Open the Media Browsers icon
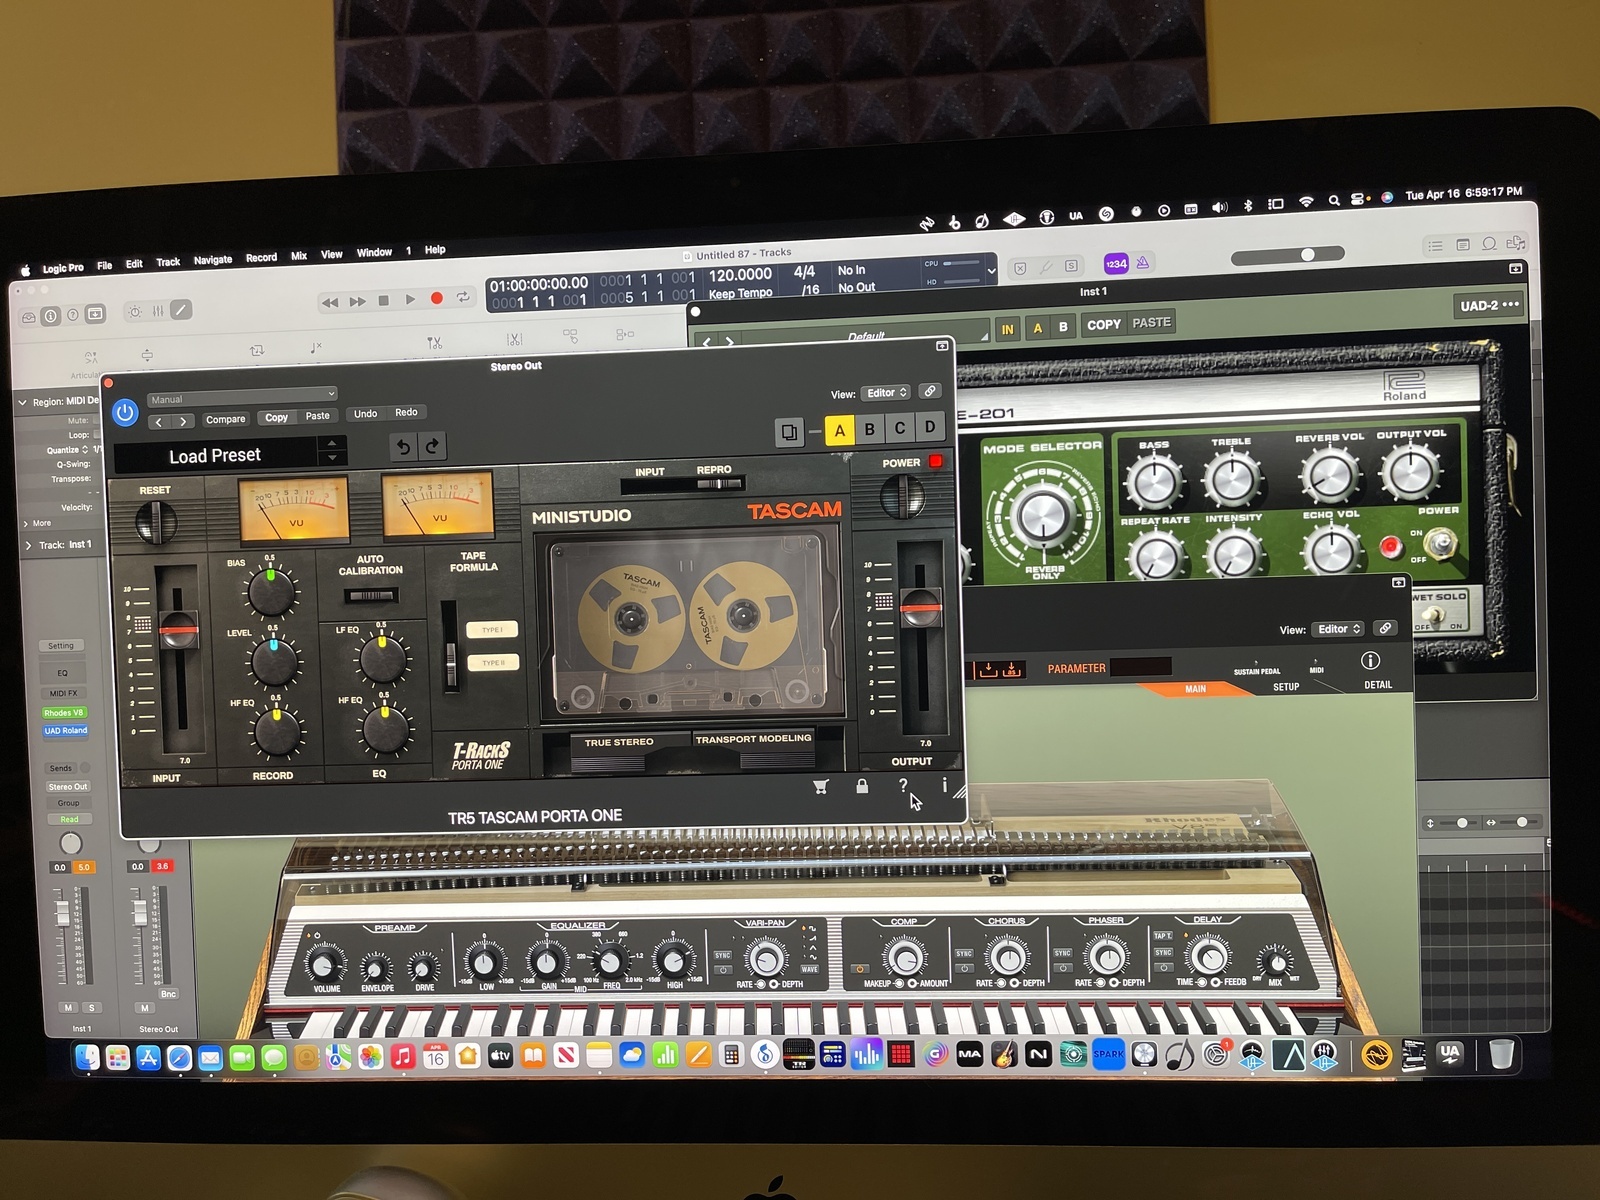 (1516, 242)
